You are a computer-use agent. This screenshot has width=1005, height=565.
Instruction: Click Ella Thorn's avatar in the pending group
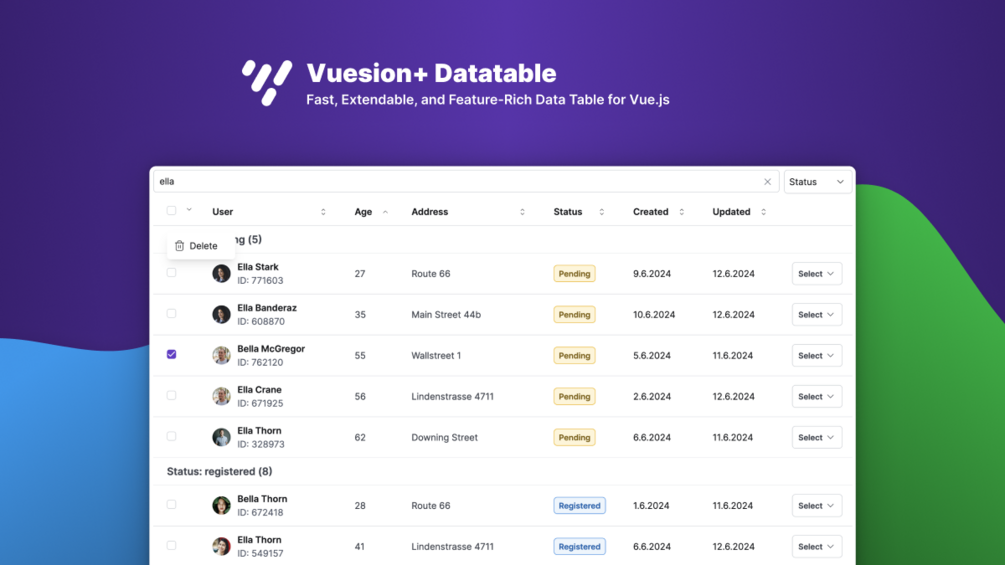tap(221, 437)
